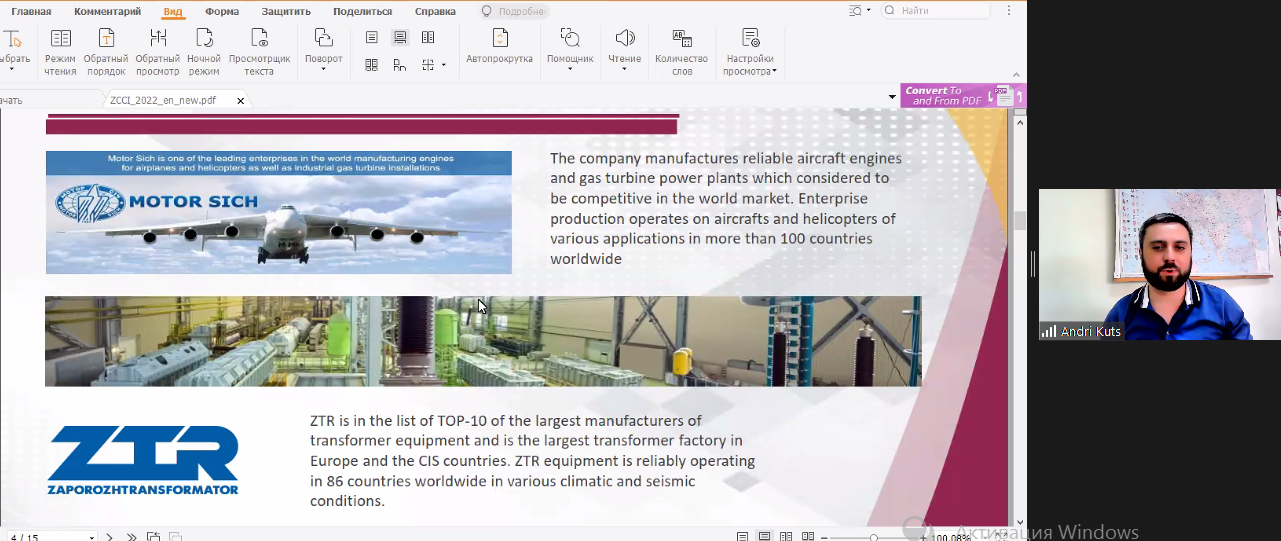The width and height of the screenshot is (1281, 541).
Task: Collapse the ribbon with the chevron
Action: (x=1017, y=75)
